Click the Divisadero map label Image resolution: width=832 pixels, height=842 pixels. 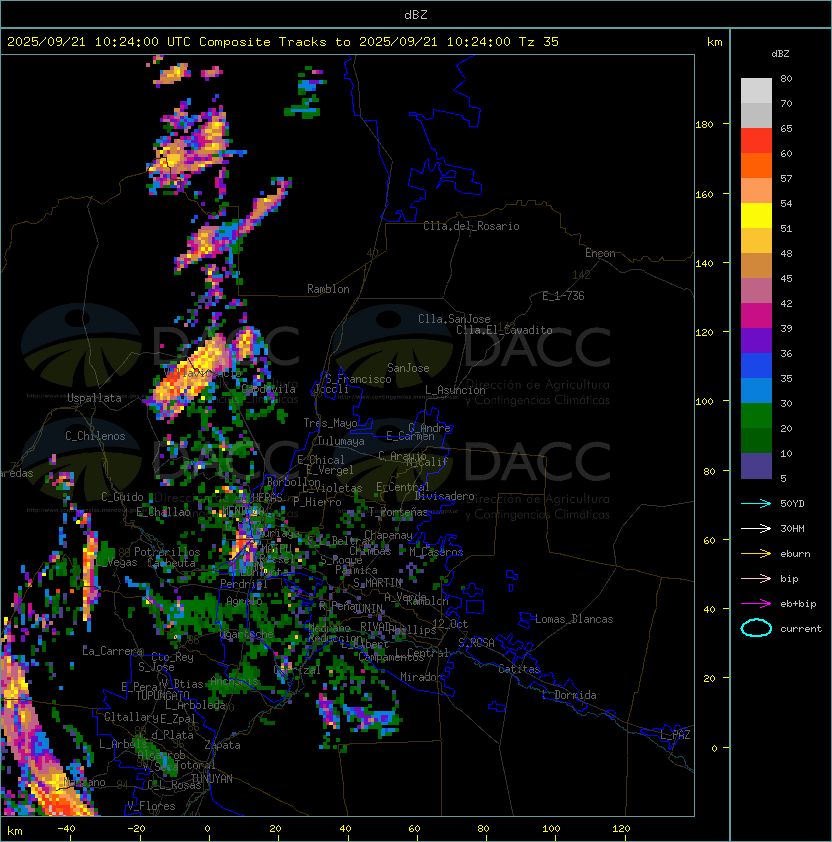(444, 496)
